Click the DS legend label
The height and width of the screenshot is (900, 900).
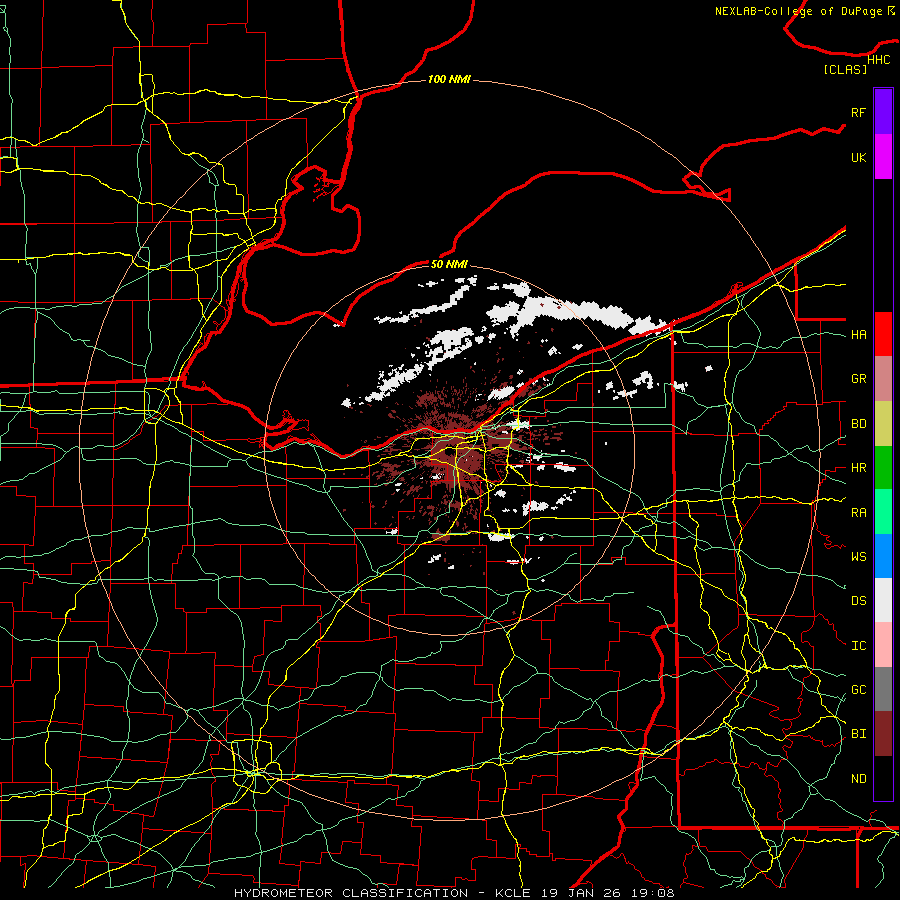click(858, 601)
